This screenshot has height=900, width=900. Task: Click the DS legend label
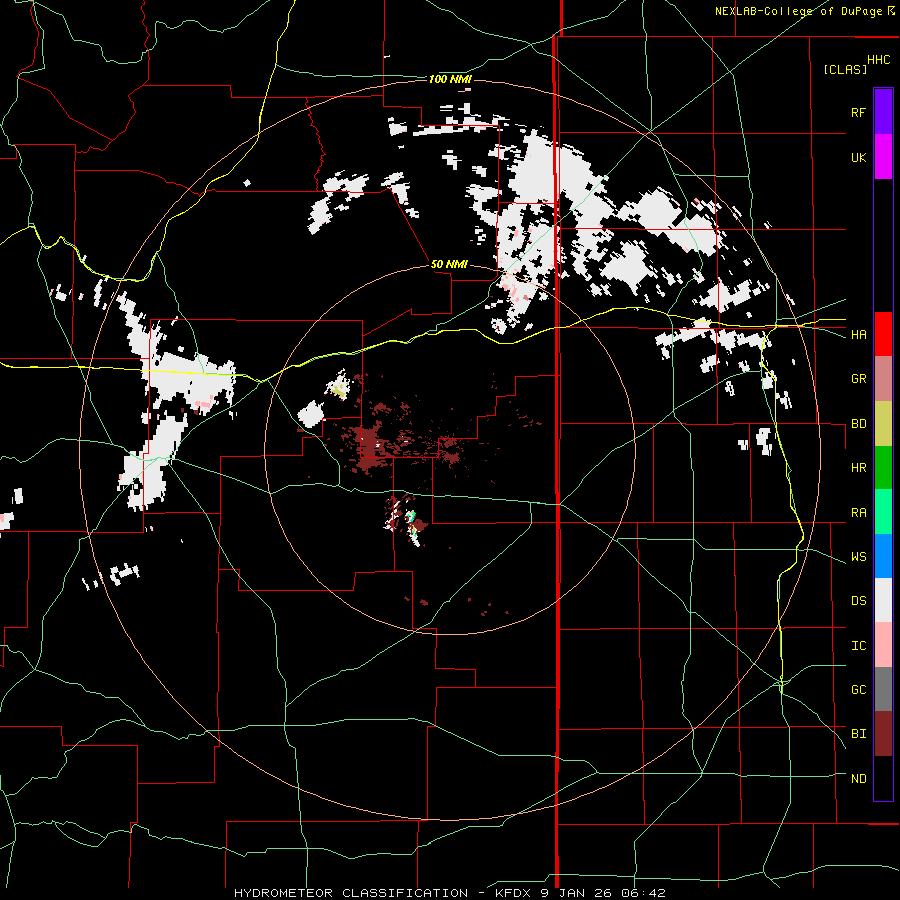[x=858, y=601]
